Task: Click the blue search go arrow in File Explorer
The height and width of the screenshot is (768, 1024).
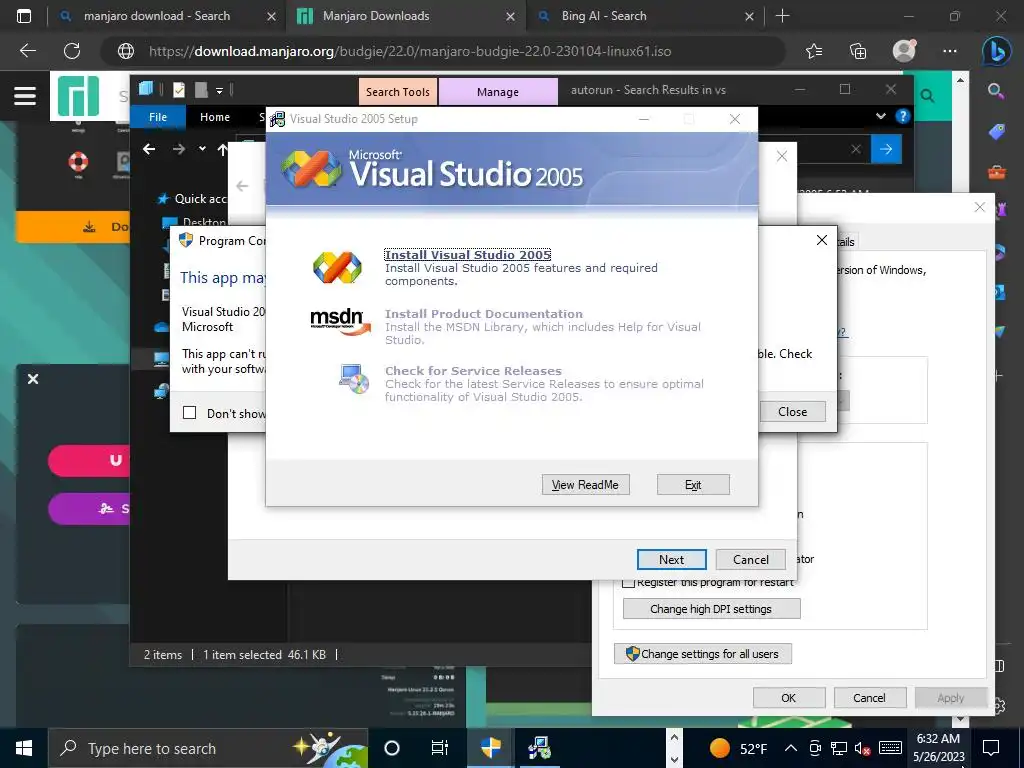Action: [886, 149]
